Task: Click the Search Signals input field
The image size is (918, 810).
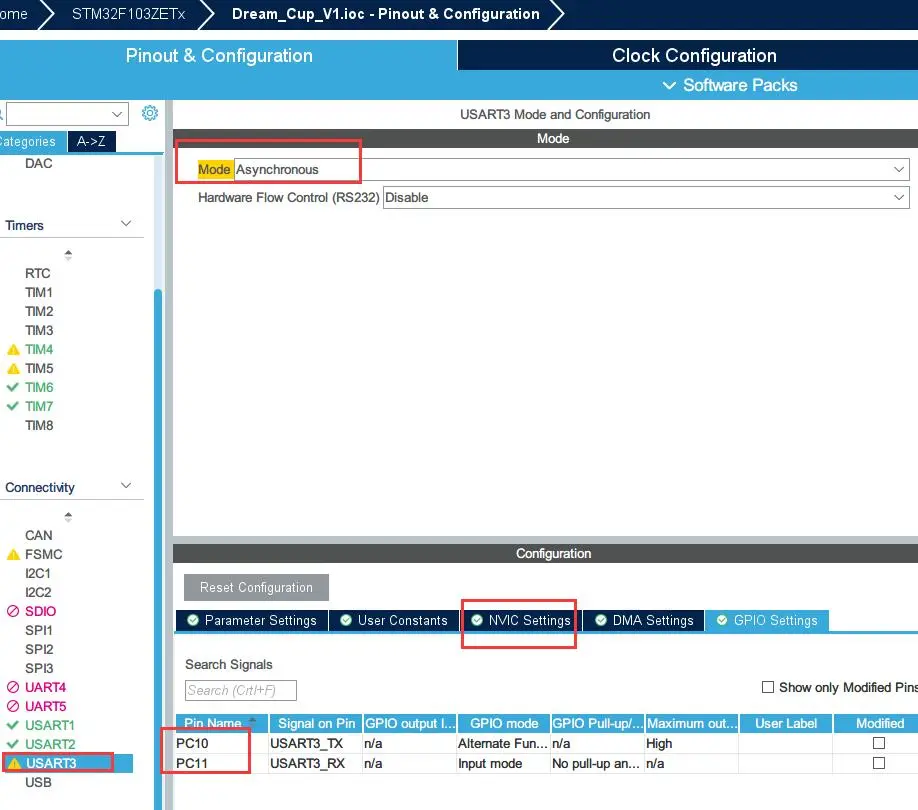Action: 241,691
